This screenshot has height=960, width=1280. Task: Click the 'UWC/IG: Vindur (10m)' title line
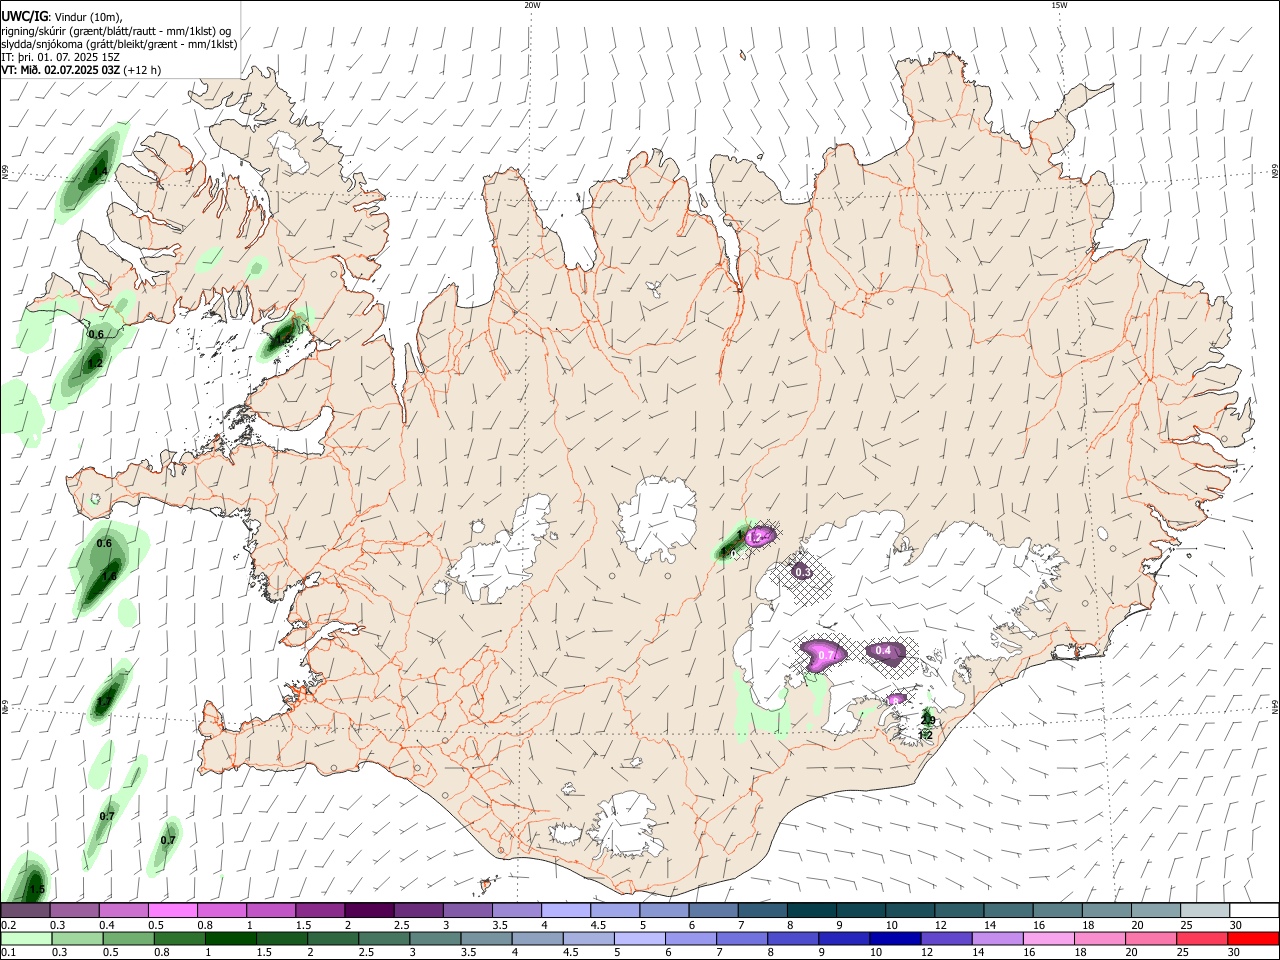(x=61, y=17)
